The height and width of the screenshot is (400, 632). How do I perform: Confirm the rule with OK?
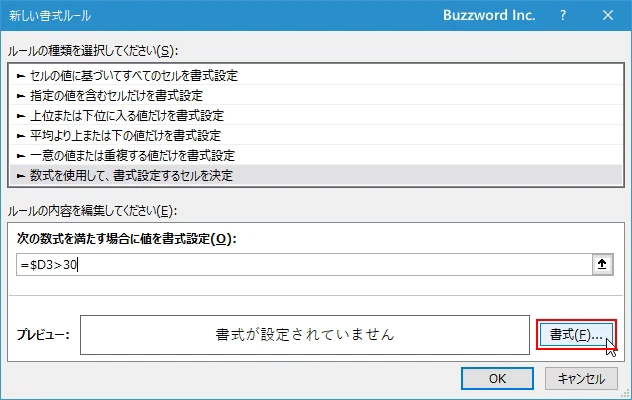click(x=497, y=379)
